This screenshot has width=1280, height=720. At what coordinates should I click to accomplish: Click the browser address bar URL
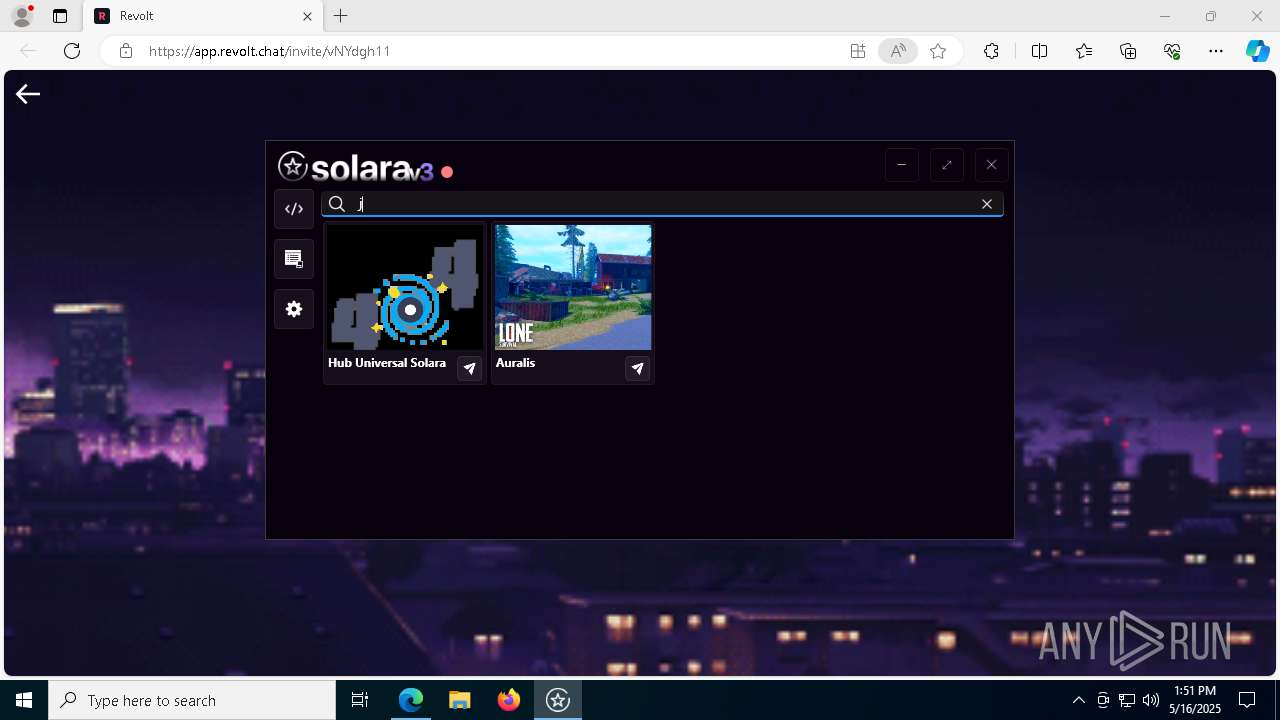269,51
